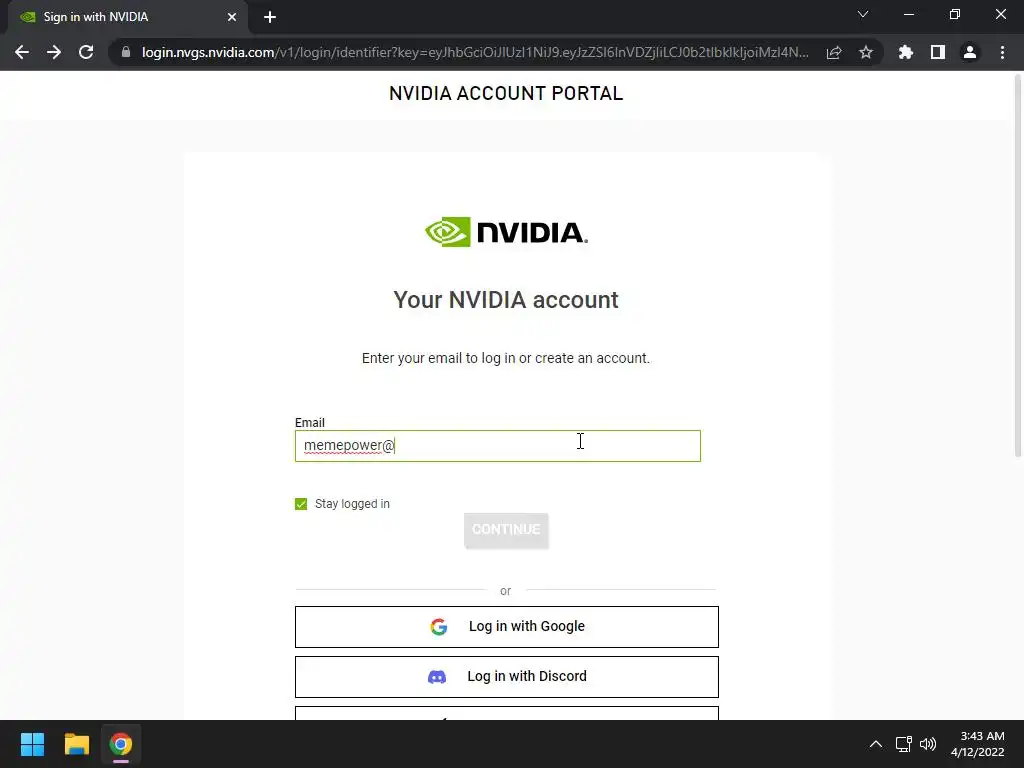Open Chrome side panel icon
This screenshot has width=1024, height=768.
938,52
